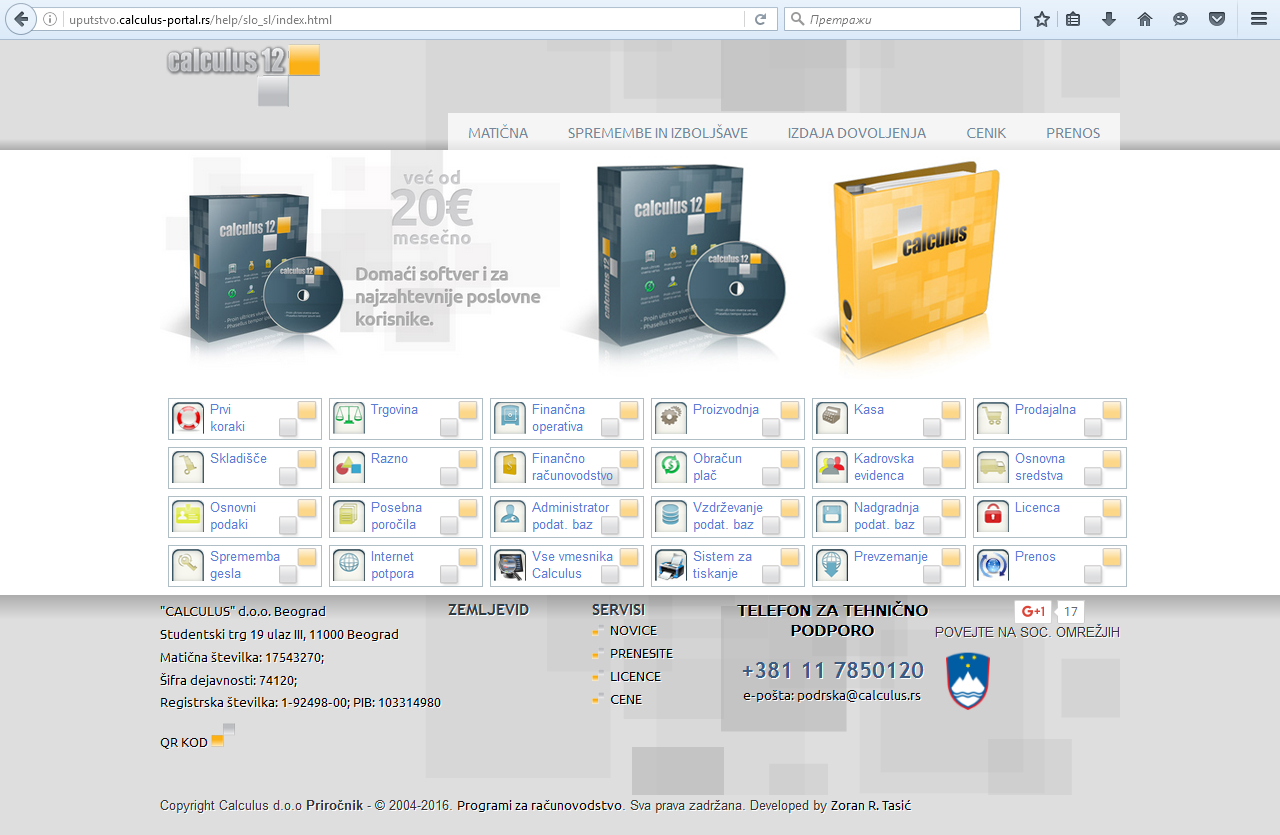The height and width of the screenshot is (835, 1280).
Task: Click the Google +1 button
Action: (x=1033, y=612)
